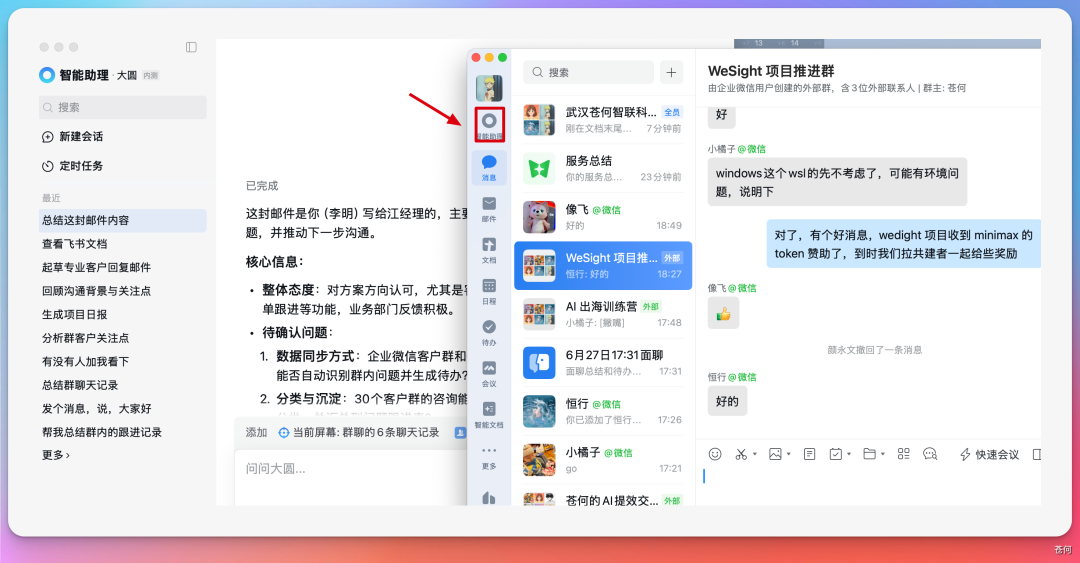Click the 问问大圆 input box
This screenshot has width=1080, height=563.
tap(351, 477)
